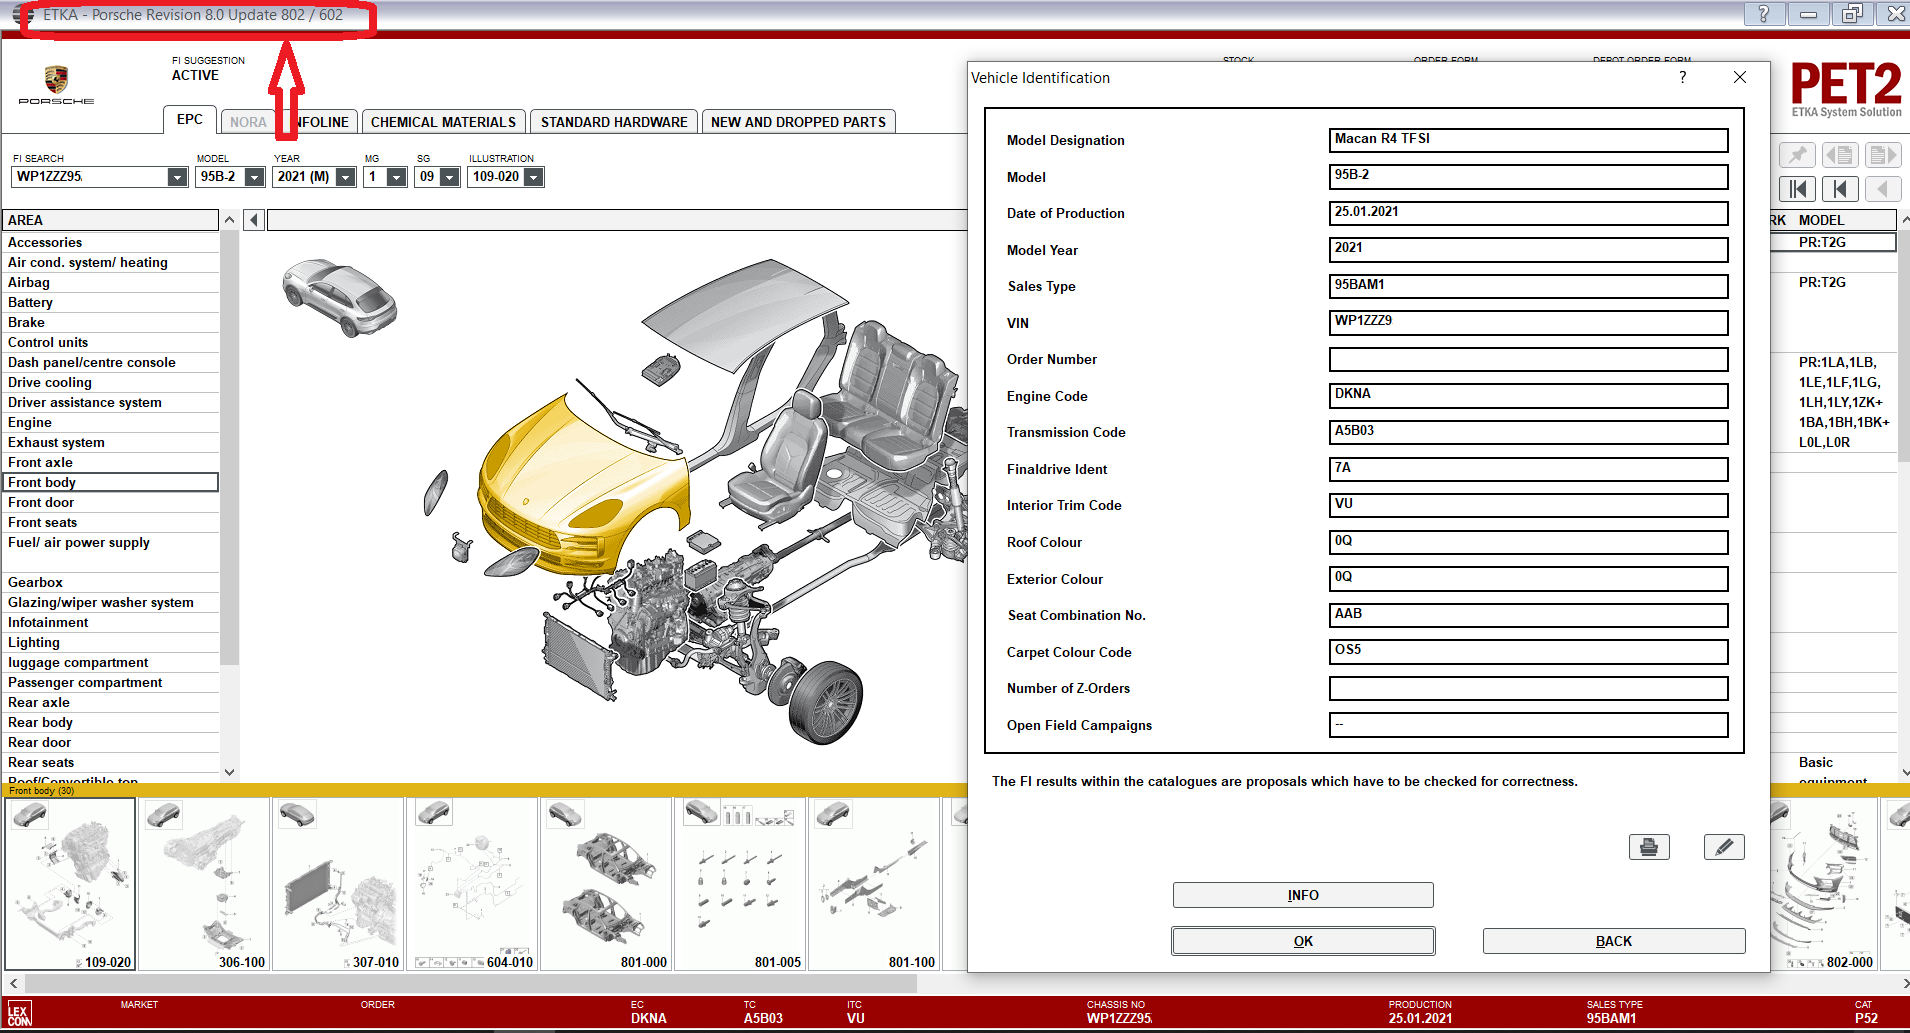Click the Model Designation field
This screenshot has width=1910, height=1033.
point(1528,140)
